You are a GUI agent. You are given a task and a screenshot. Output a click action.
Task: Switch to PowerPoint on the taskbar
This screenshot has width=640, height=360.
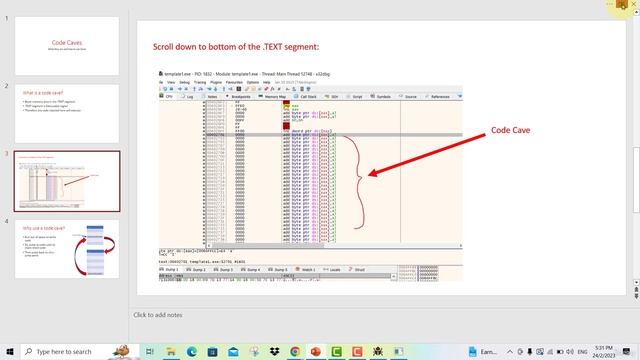(x=316, y=351)
